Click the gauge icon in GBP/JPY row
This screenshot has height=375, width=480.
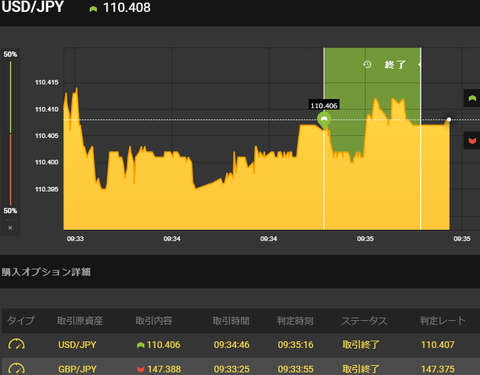(x=16, y=369)
